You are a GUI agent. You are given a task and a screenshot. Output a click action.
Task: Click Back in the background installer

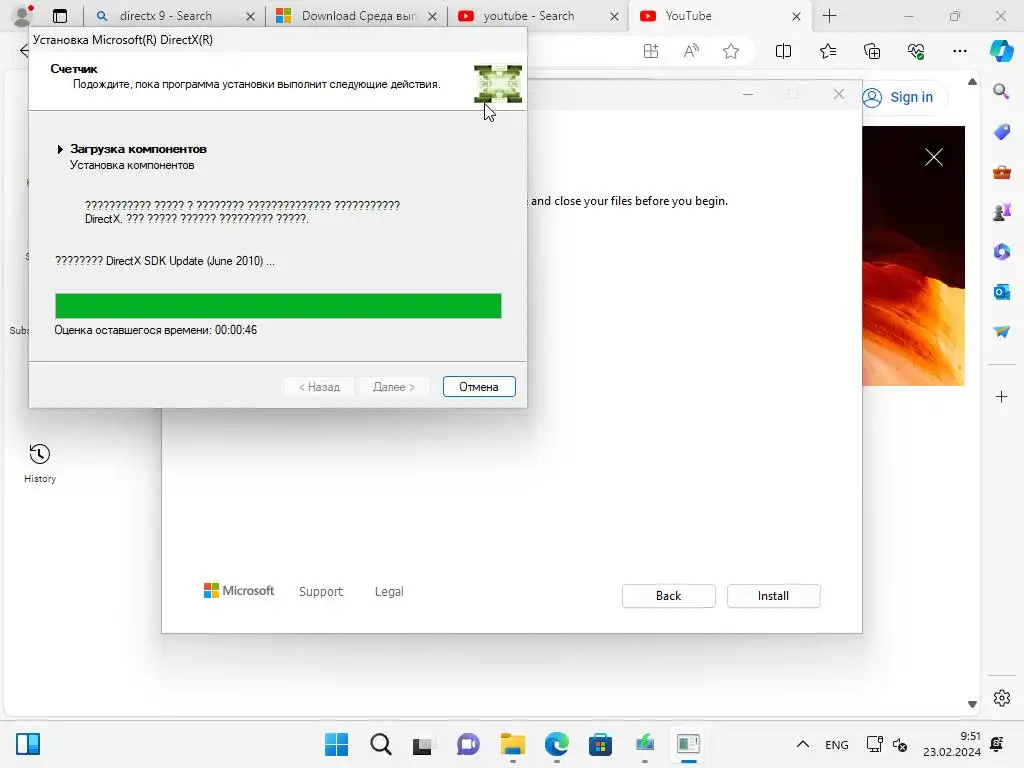point(668,596)
